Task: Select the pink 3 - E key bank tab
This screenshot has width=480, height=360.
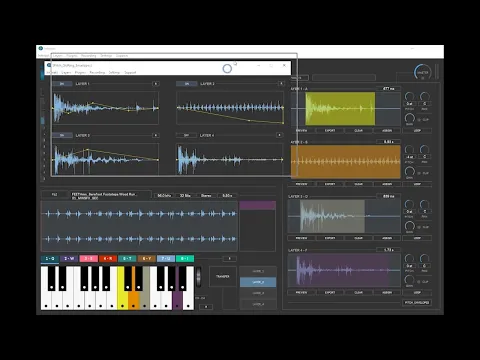Action: click(88, 259)
